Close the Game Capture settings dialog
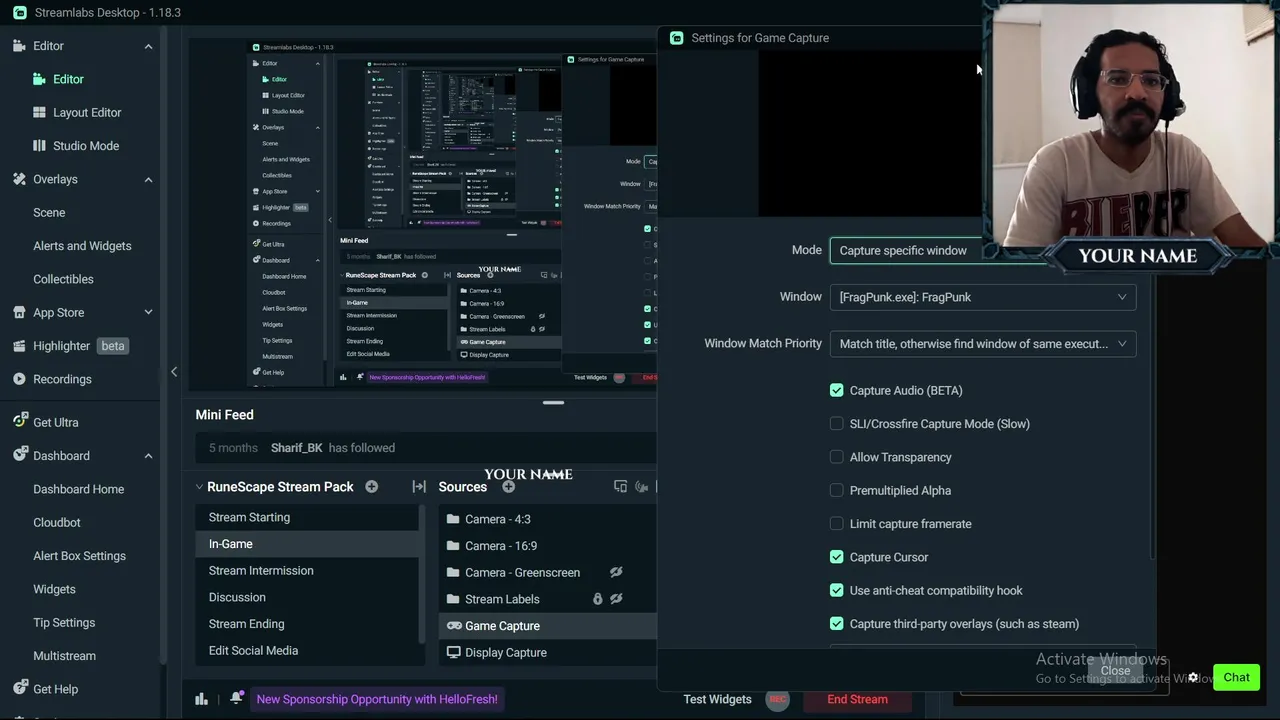1280x720 pixels. [x=1115, y=671]
